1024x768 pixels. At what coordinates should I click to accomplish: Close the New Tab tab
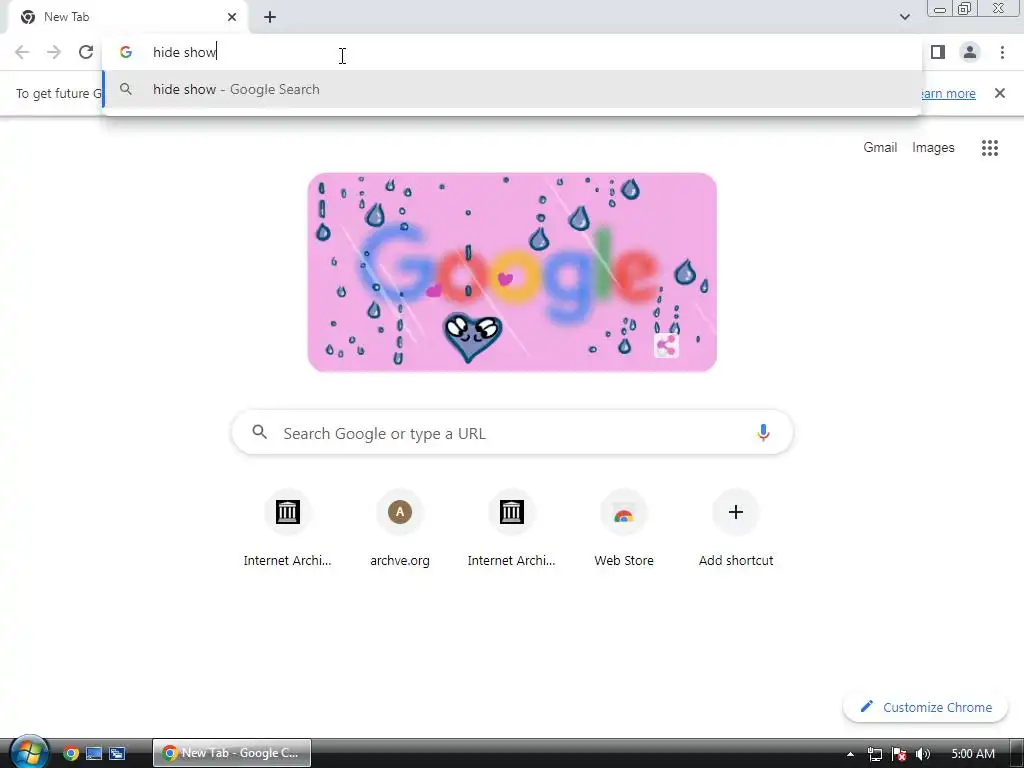click(232, 17)
